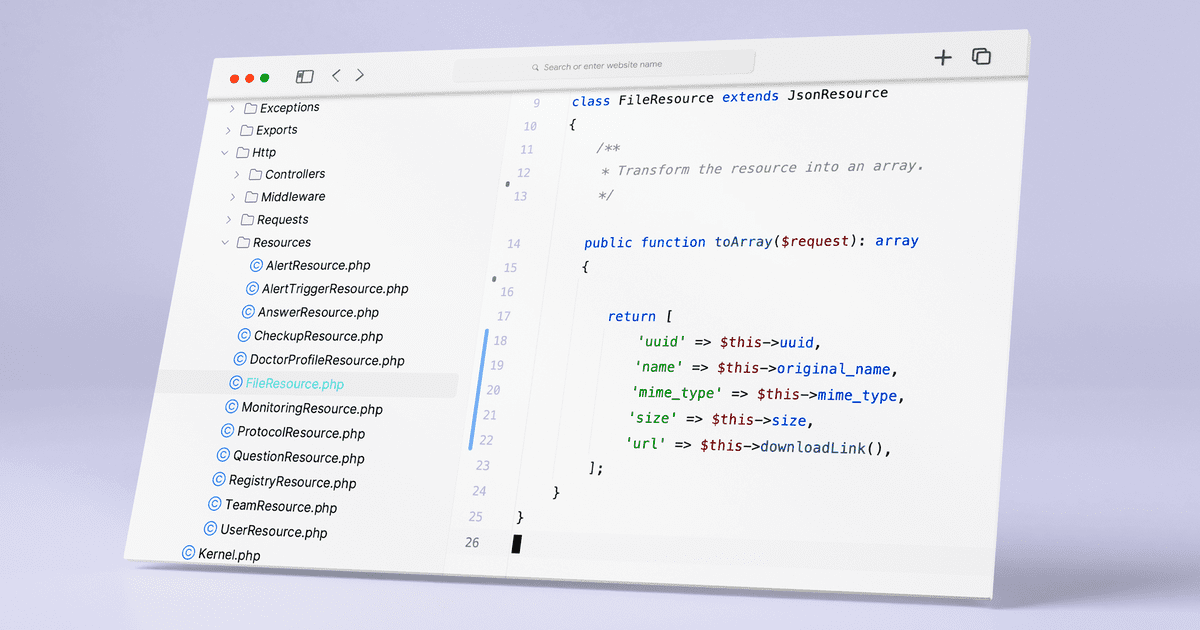
Task: Collapse the Resources folder
Action: pyautogui.click(x=225, y=242)
